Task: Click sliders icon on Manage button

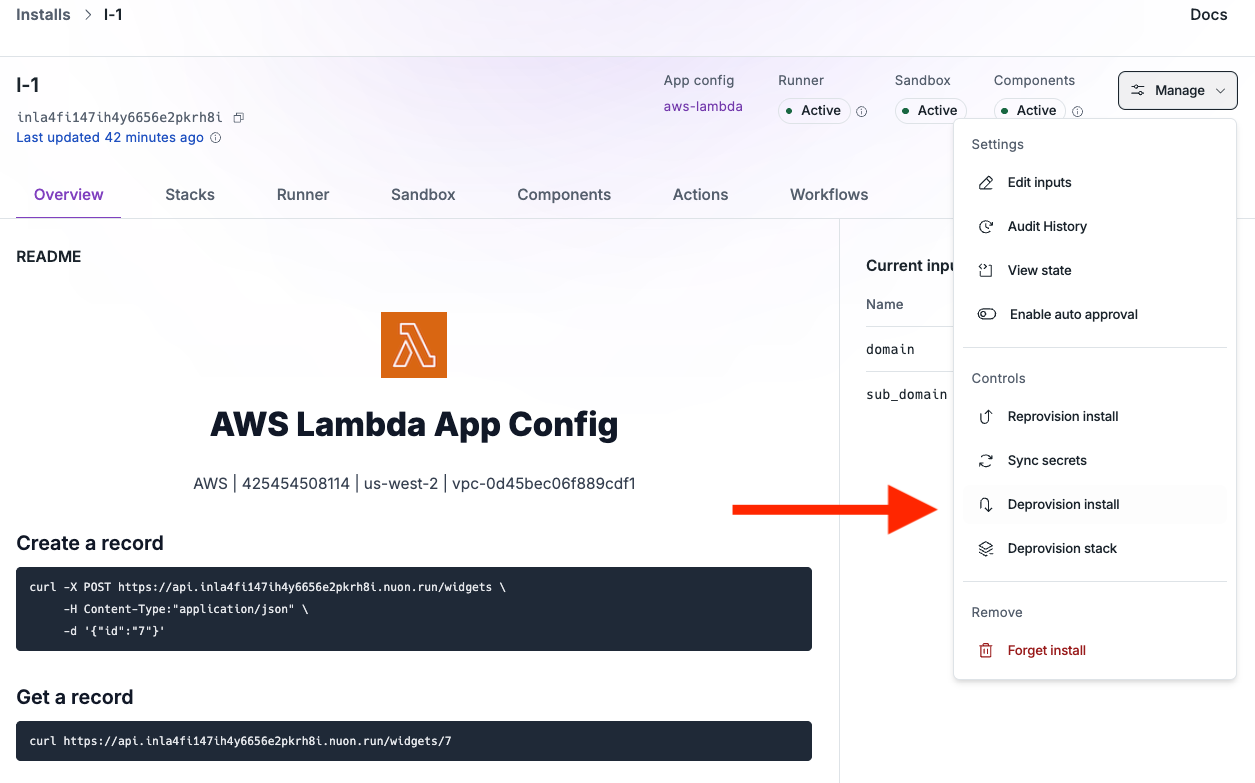Action: coord(1138,90)
